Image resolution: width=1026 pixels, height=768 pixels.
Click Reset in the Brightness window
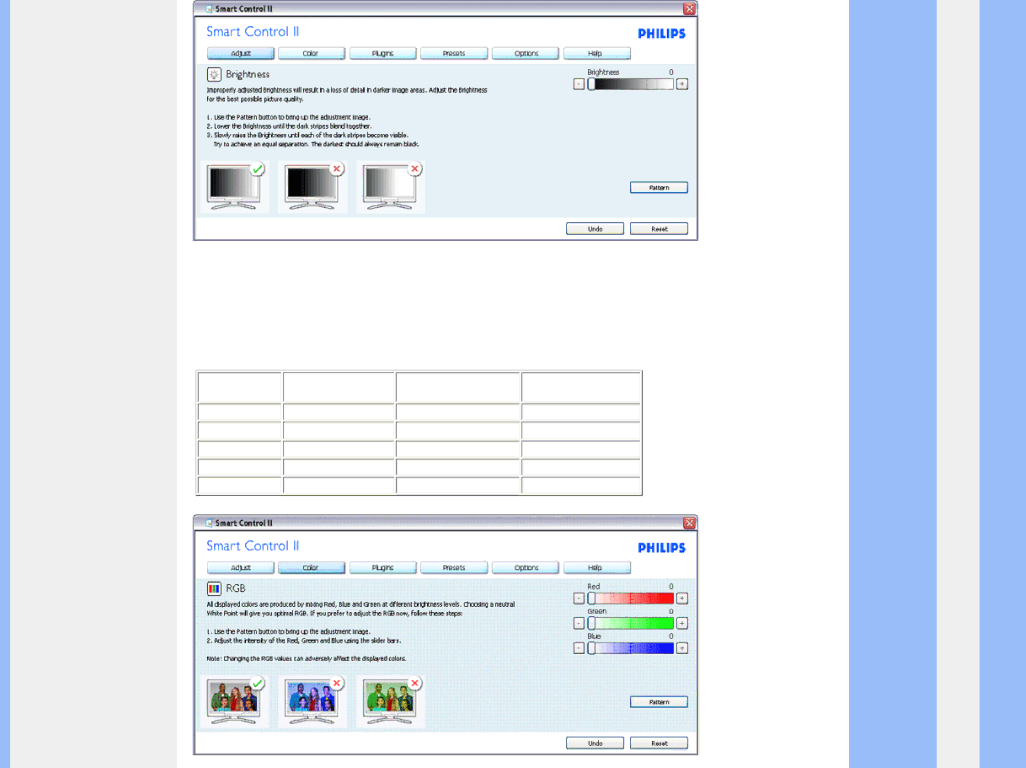click(x=659, y=229)
